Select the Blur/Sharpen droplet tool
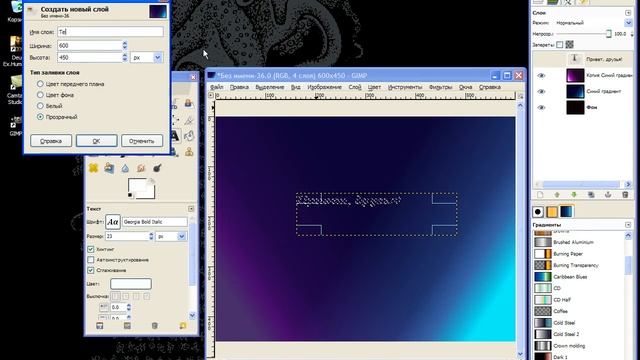This screenshot has width=640, height=360. 125,168
